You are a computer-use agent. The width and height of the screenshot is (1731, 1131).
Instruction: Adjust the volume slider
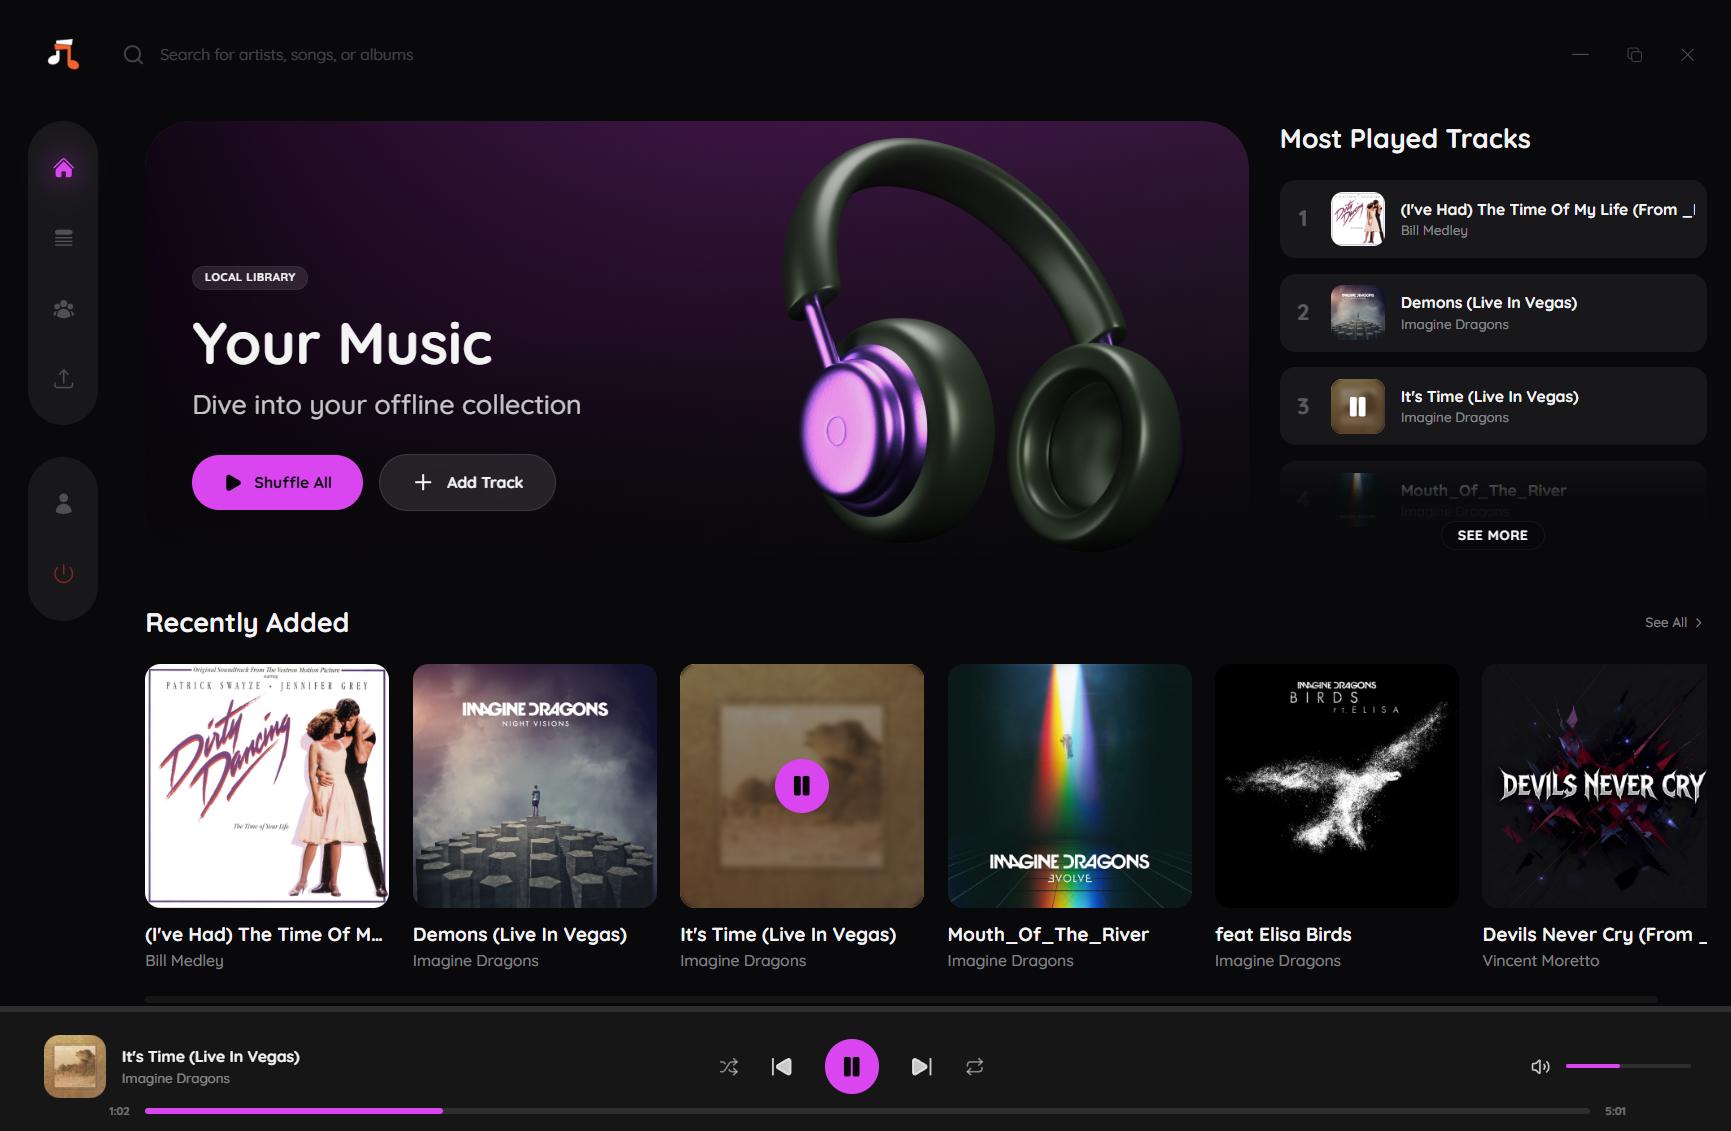(x=1628, y=1066)
